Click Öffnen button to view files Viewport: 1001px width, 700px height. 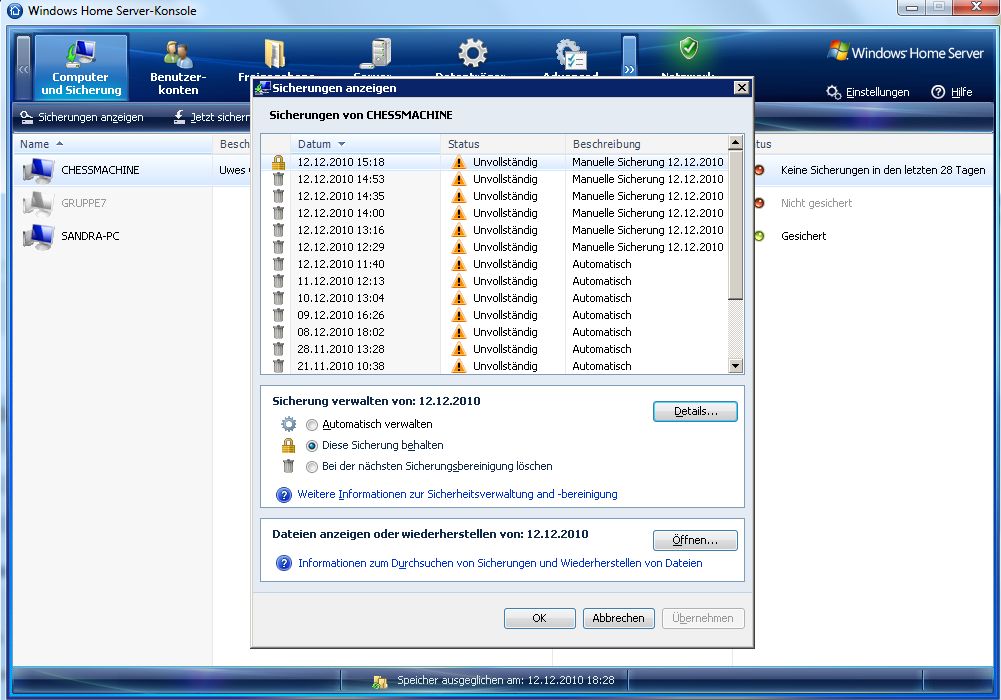click(695, 540)
